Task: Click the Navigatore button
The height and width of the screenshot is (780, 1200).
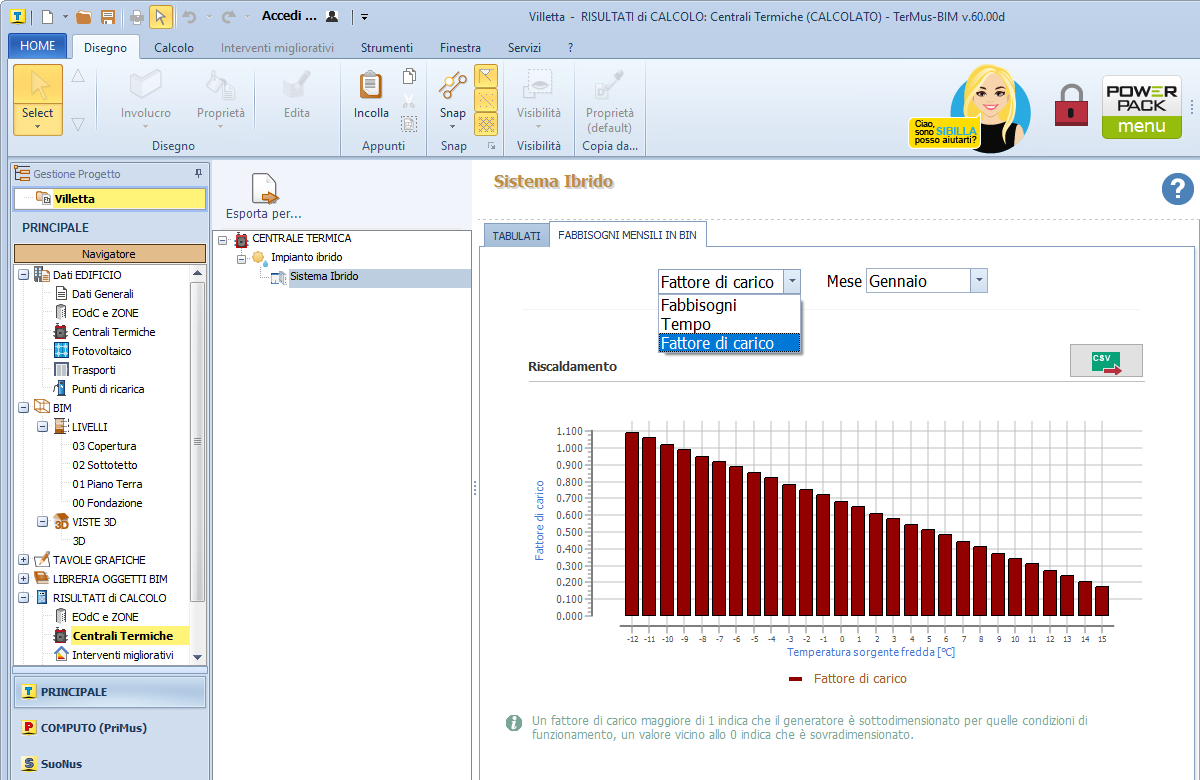Action: point(109,254)
